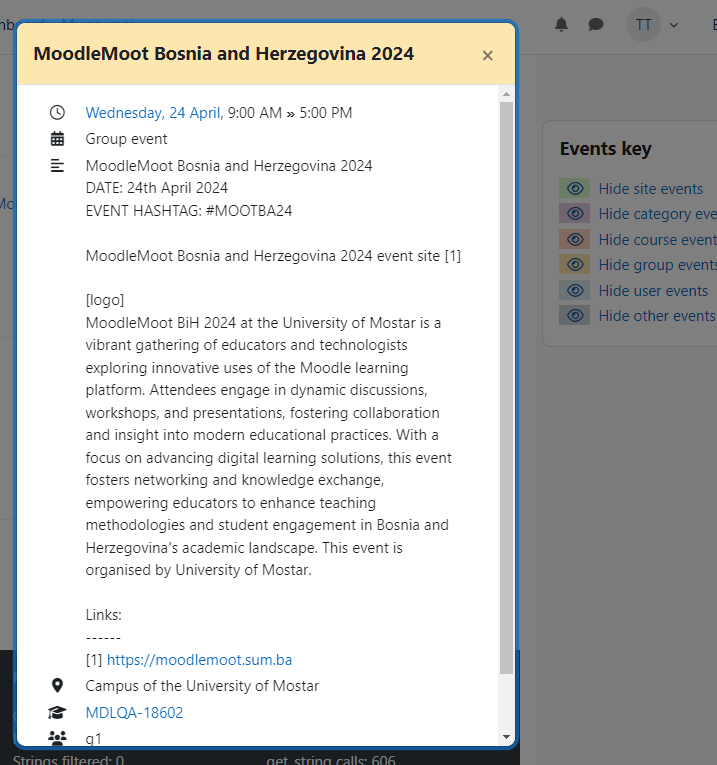Viewport: 717px width, 765px height.
Task: Expand the user menu chevron
Action: point(674,25)
